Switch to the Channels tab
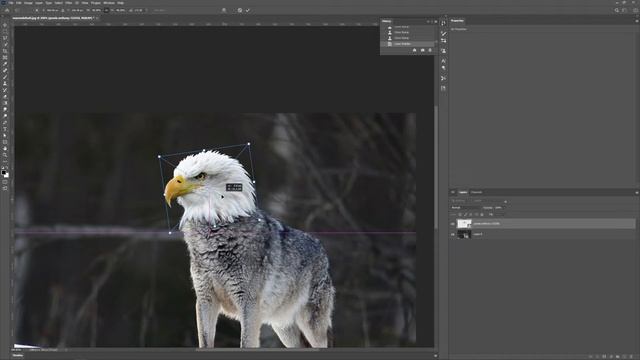 476,192
